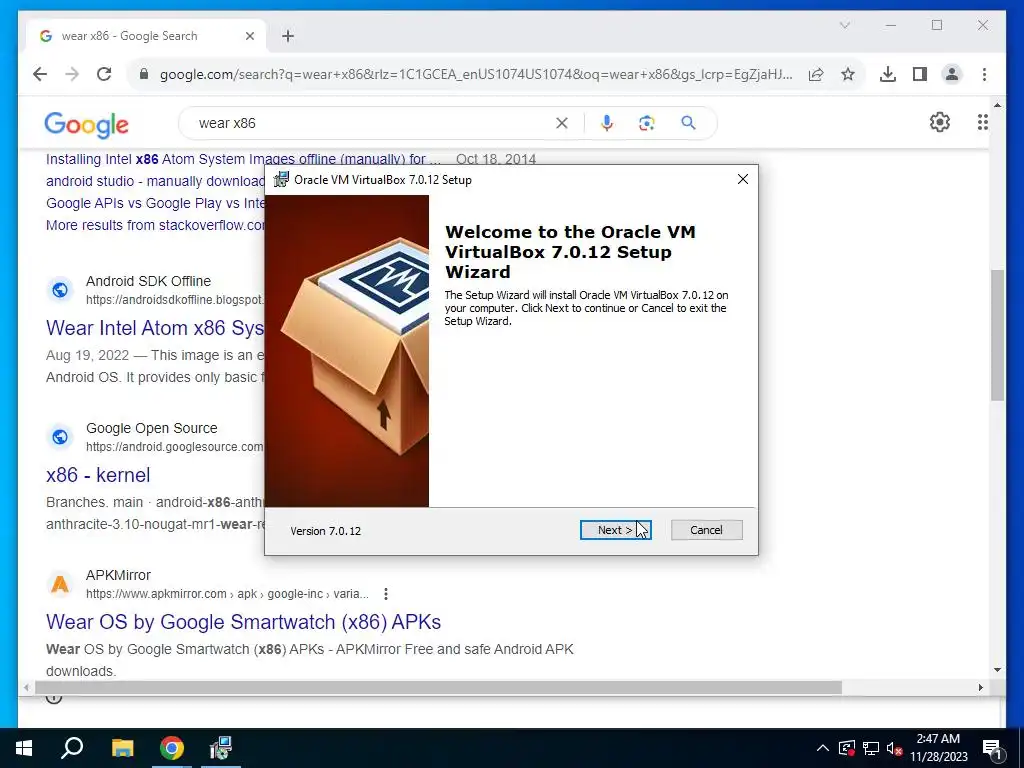This screenshot has height=768, width=1024.
Task: Open Chrome profile menu
Action: pos(952,74)
